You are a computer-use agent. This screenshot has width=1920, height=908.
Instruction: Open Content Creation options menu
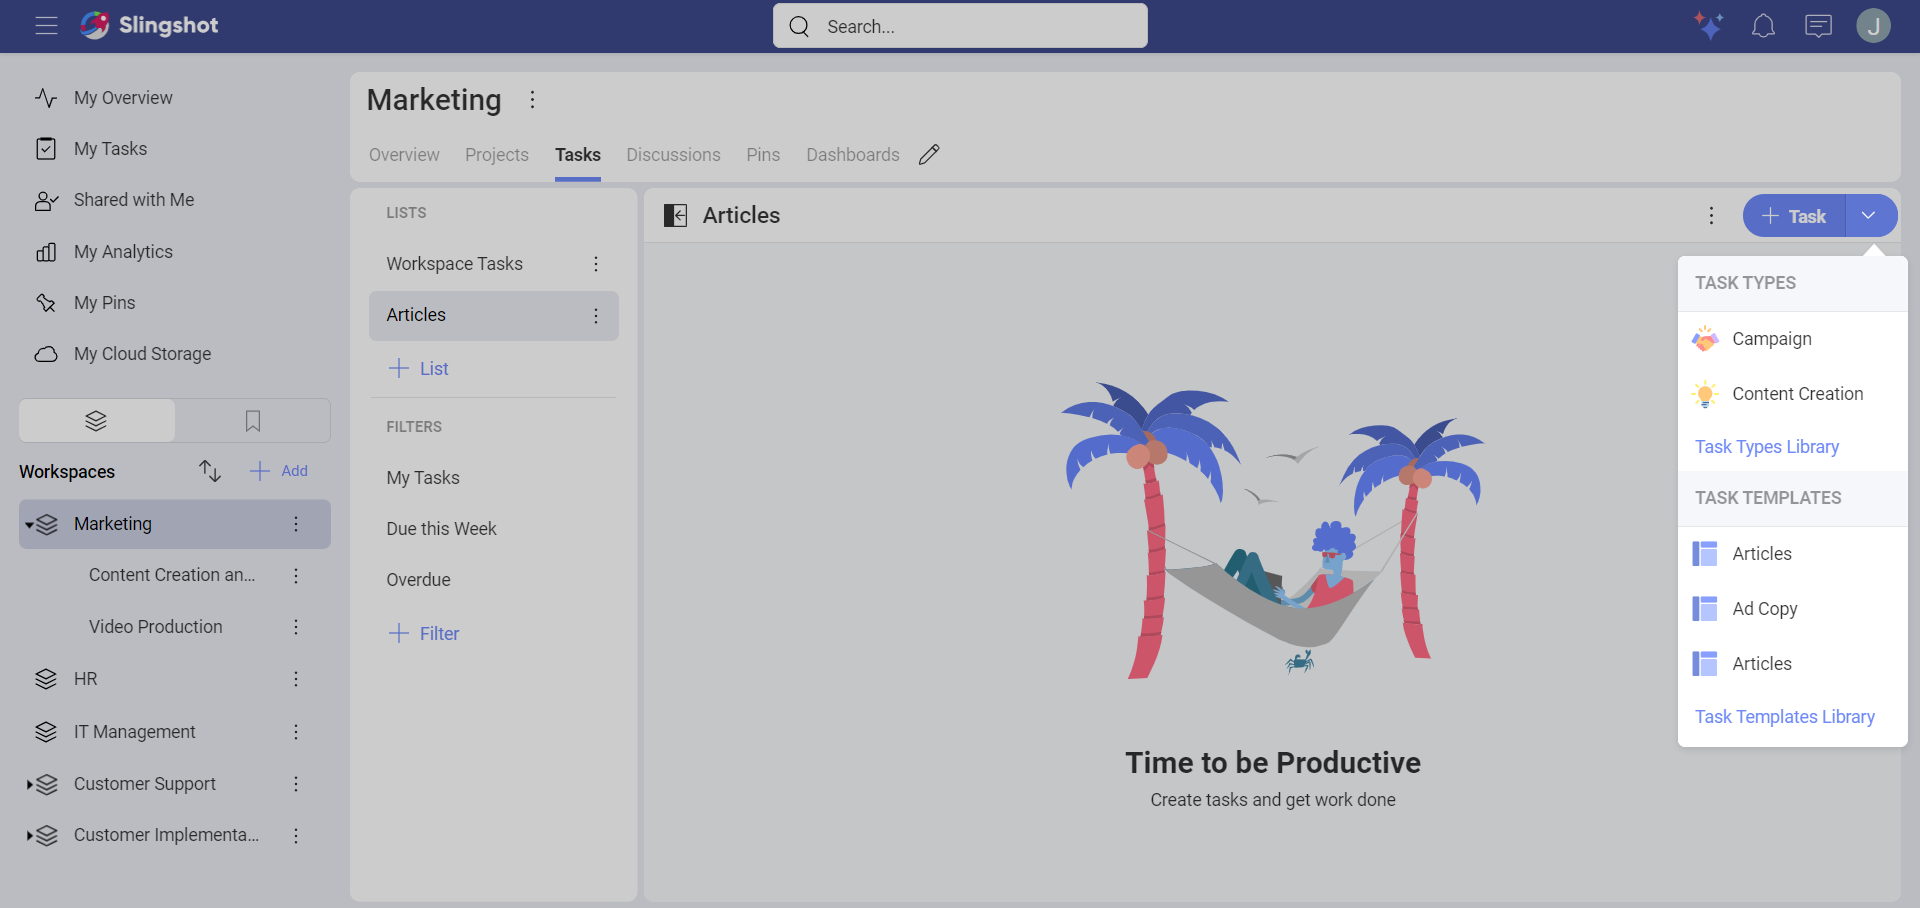[x=296, y=576]
